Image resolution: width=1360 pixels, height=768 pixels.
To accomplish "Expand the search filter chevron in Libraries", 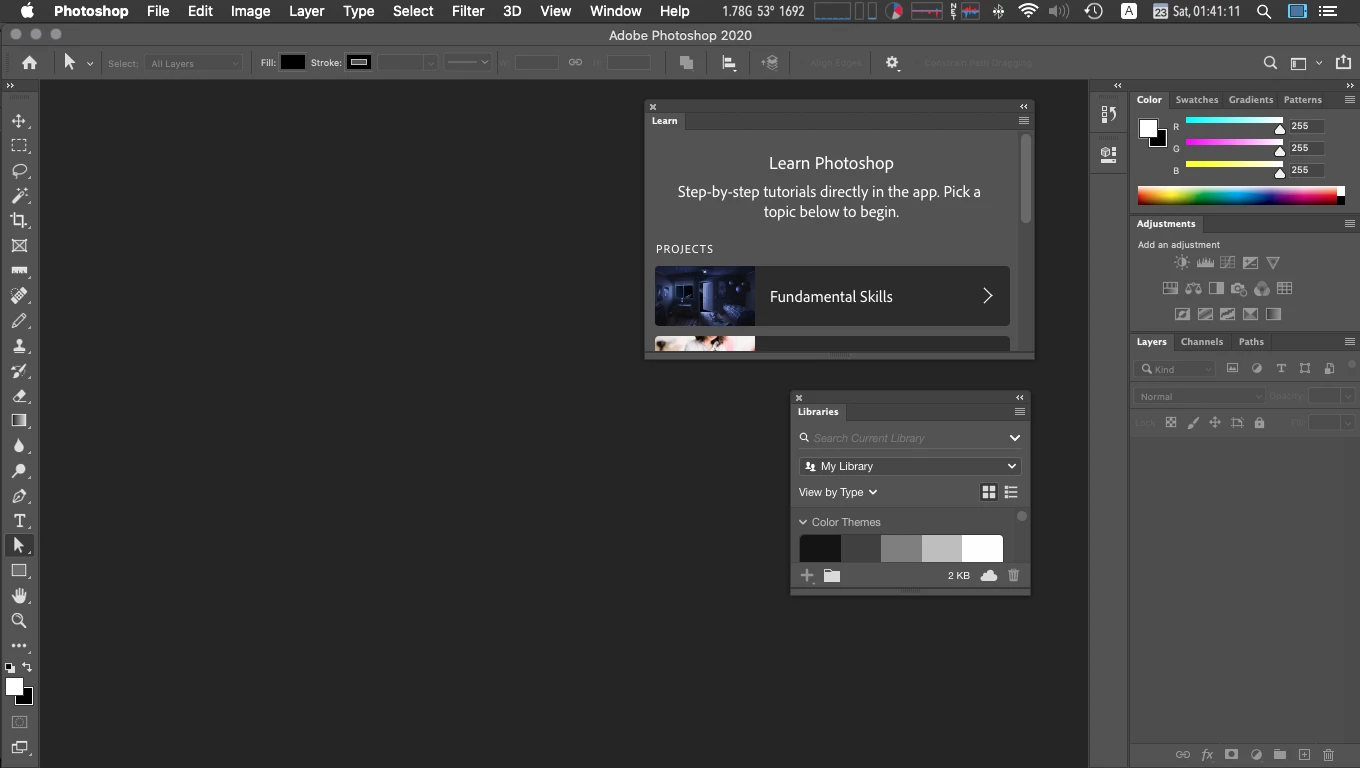I will click(x=1015, y=438).
